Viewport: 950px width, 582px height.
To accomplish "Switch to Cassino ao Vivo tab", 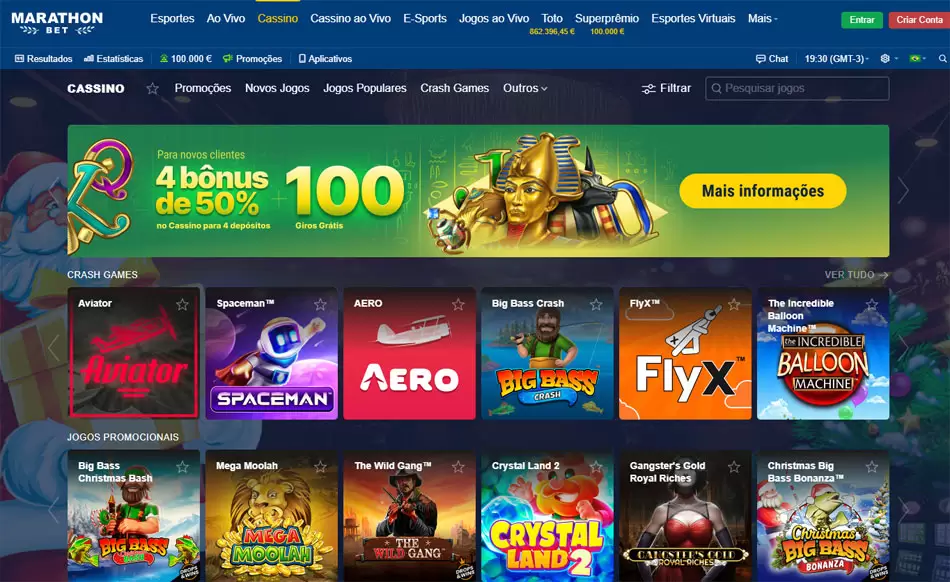I will pyautogui.click(x=350, y=19).
